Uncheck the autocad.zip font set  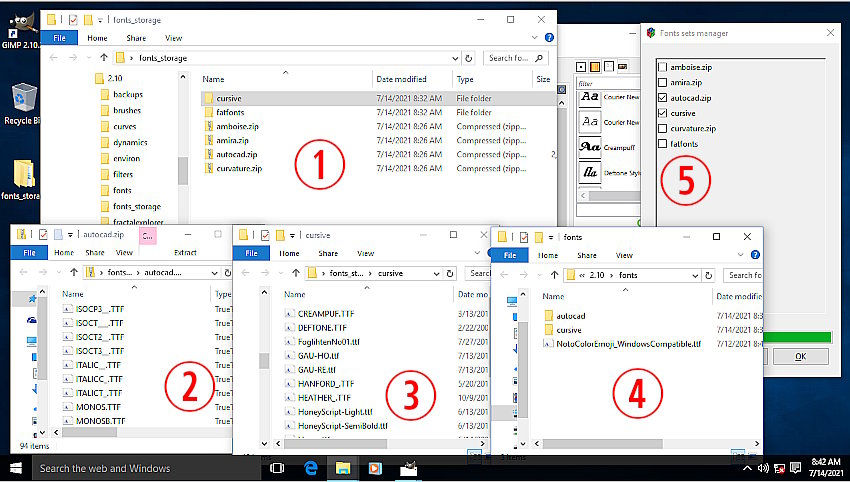[663, 98]
